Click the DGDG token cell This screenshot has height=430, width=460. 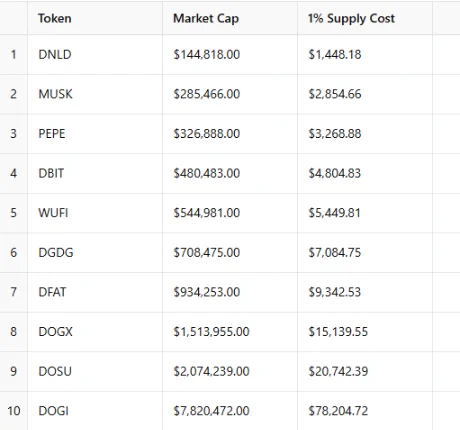tap(95, 253)
